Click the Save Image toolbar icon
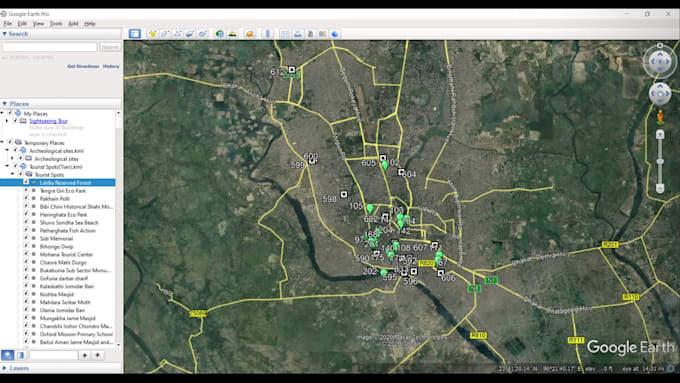 (x=311, y=33)
